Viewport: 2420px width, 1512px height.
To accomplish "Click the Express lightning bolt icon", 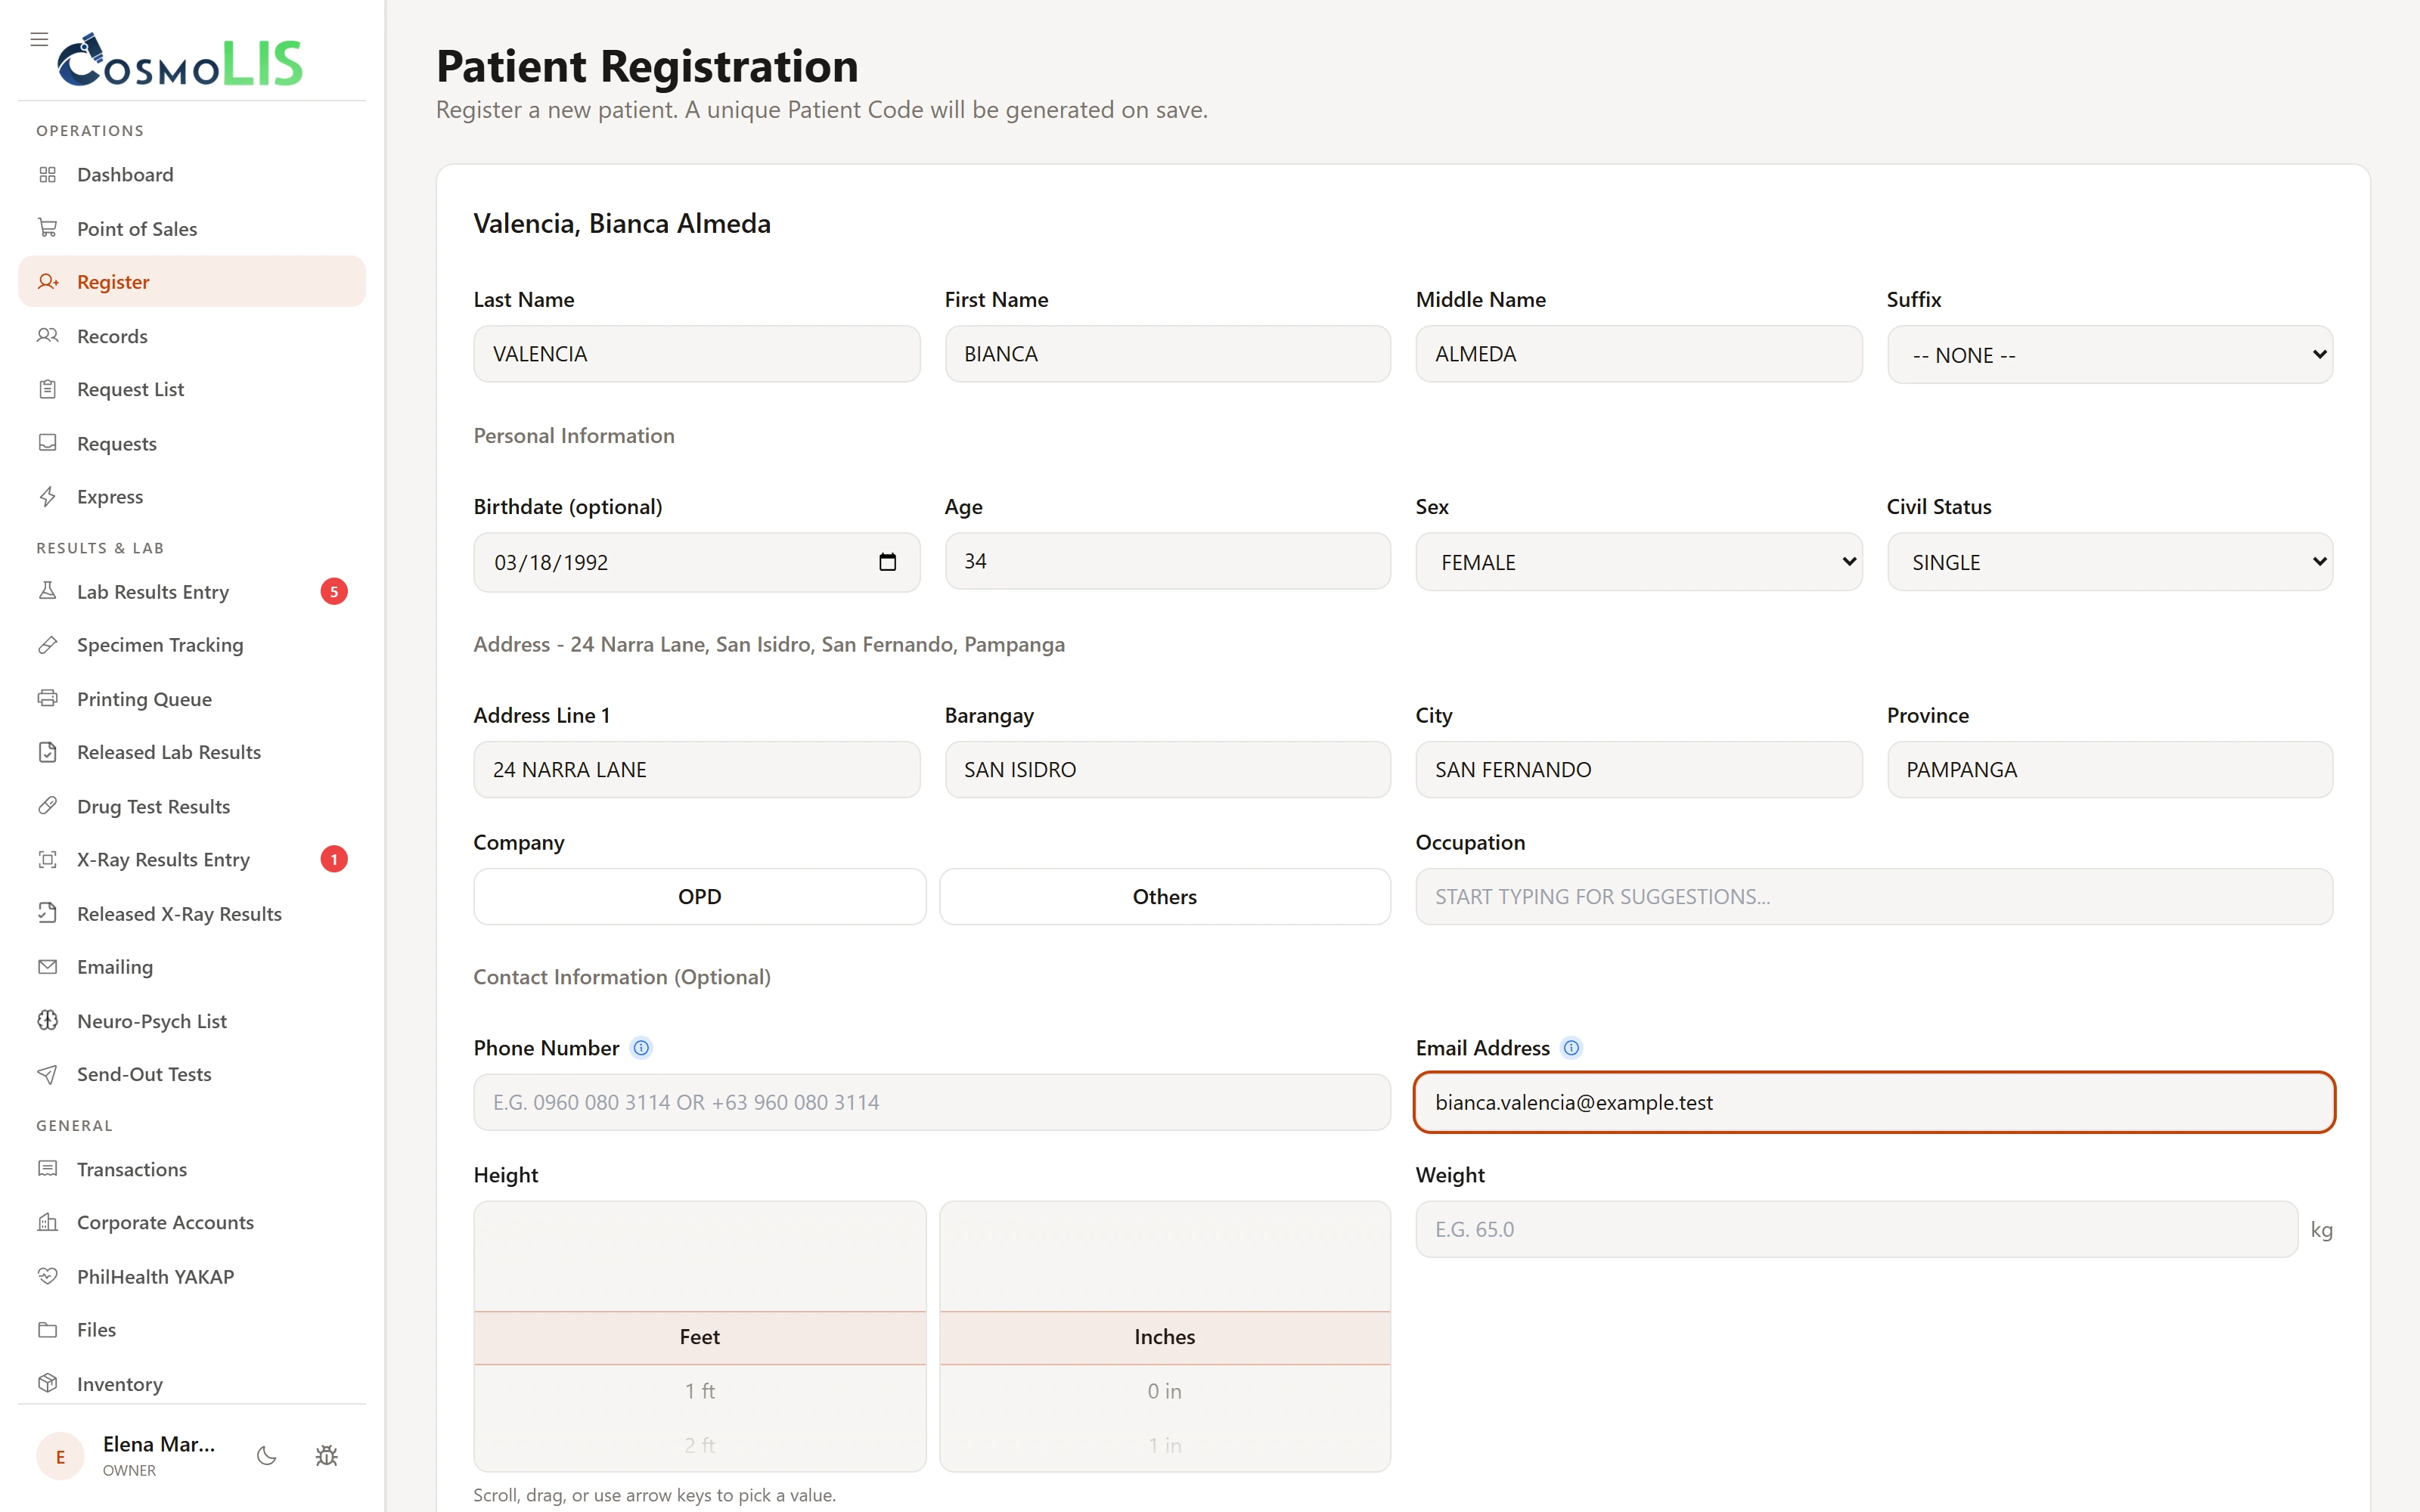I will click(47, 497).
